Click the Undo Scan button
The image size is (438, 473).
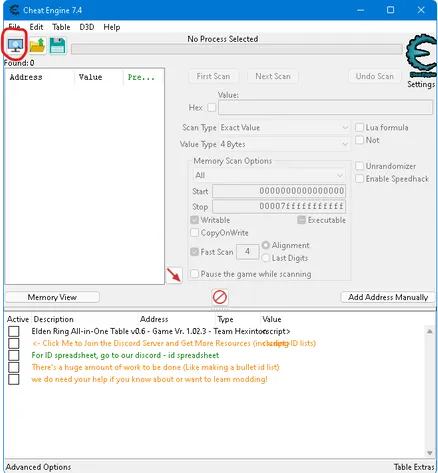(375, 76)
